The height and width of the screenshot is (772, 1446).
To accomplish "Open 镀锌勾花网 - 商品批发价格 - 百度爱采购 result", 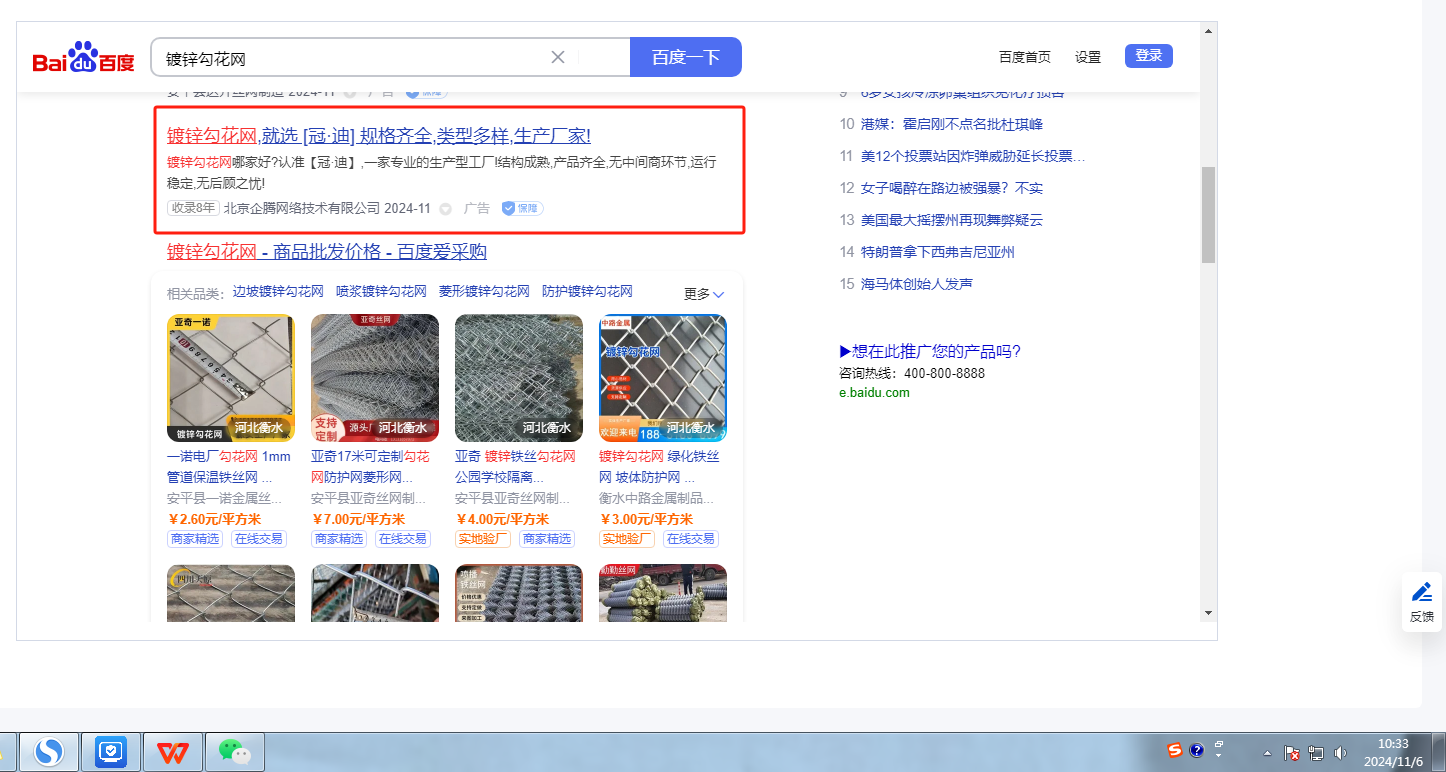I will (327, 252).
